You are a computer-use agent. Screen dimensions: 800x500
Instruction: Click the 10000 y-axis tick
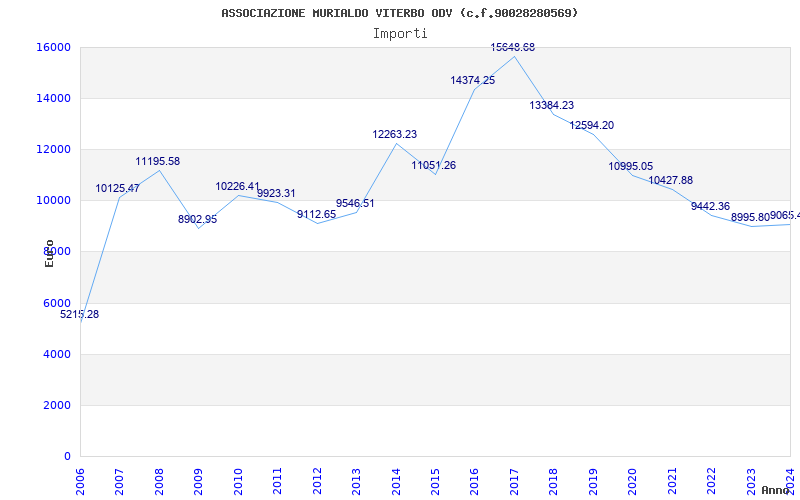pos(53,201)
